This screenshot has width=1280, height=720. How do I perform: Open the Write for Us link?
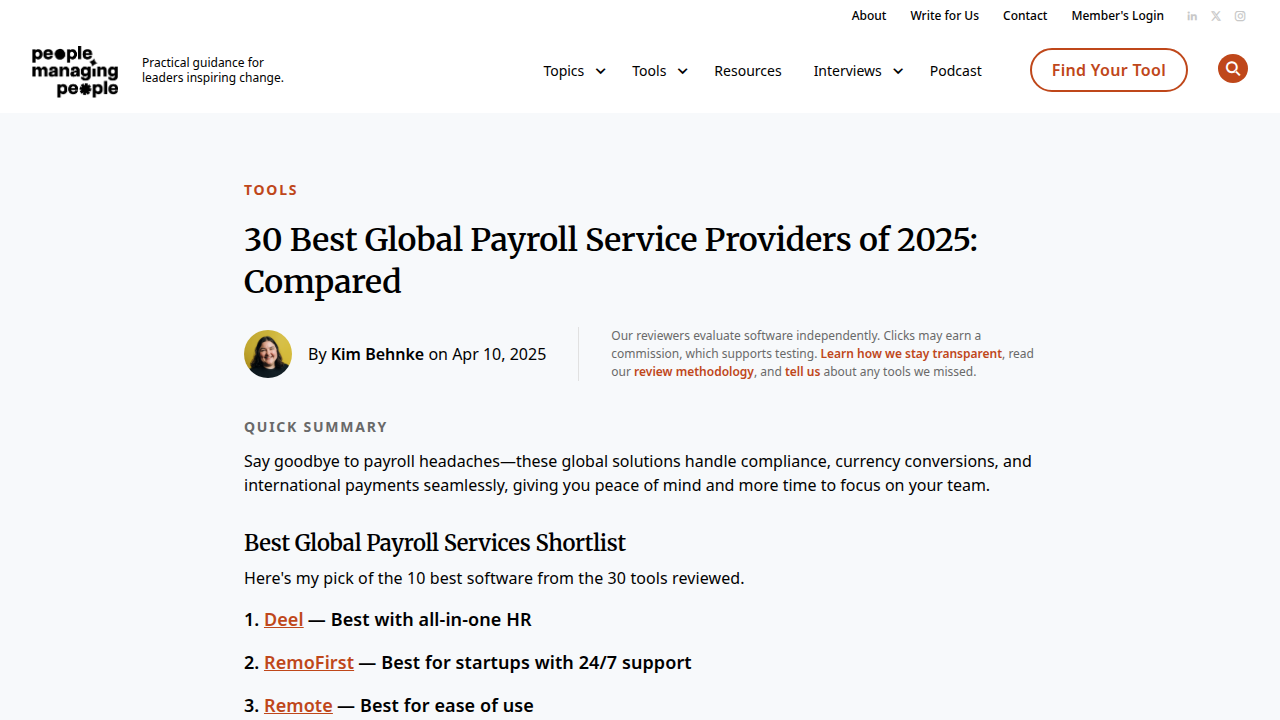[x=945, y=16]
